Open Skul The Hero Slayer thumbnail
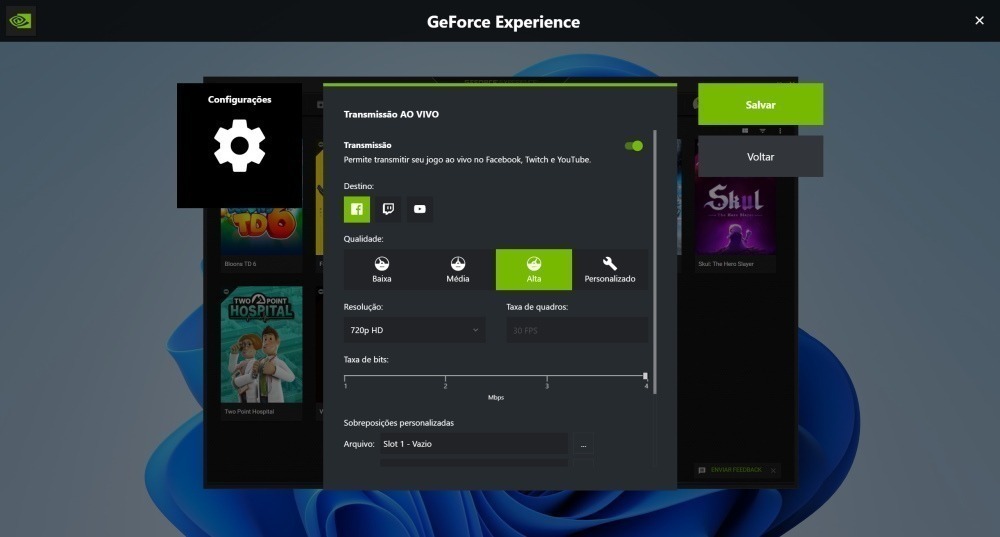 point(735,216)
